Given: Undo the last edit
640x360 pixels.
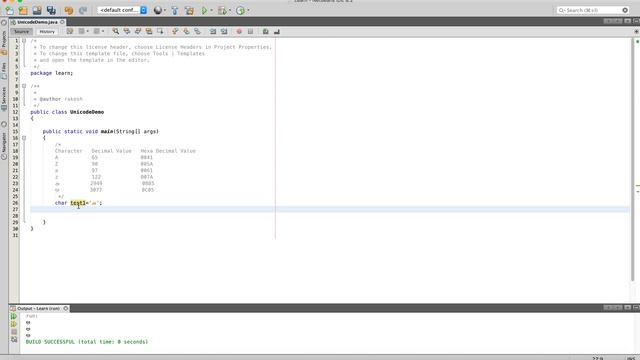Looking at the screenshot, I should click(x=69, y=10).
